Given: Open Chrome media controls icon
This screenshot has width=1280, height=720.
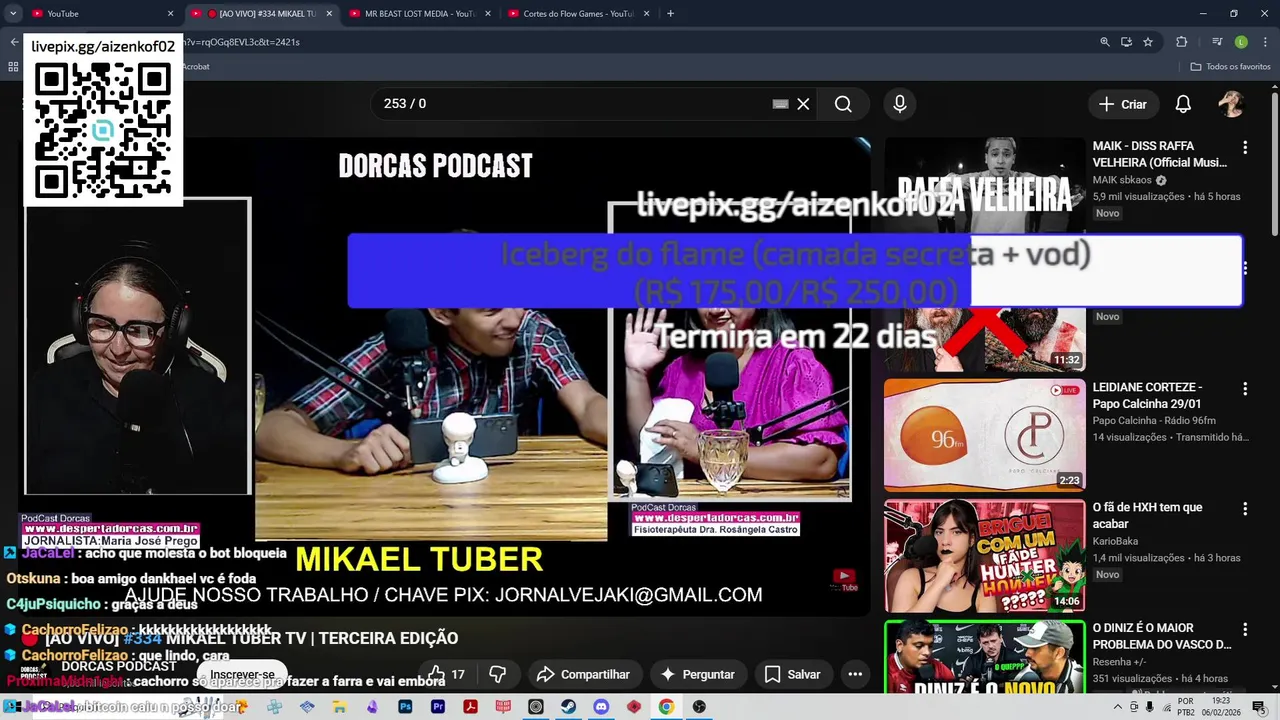Looking at the screenshot, I should click(x=1217, y=42).
